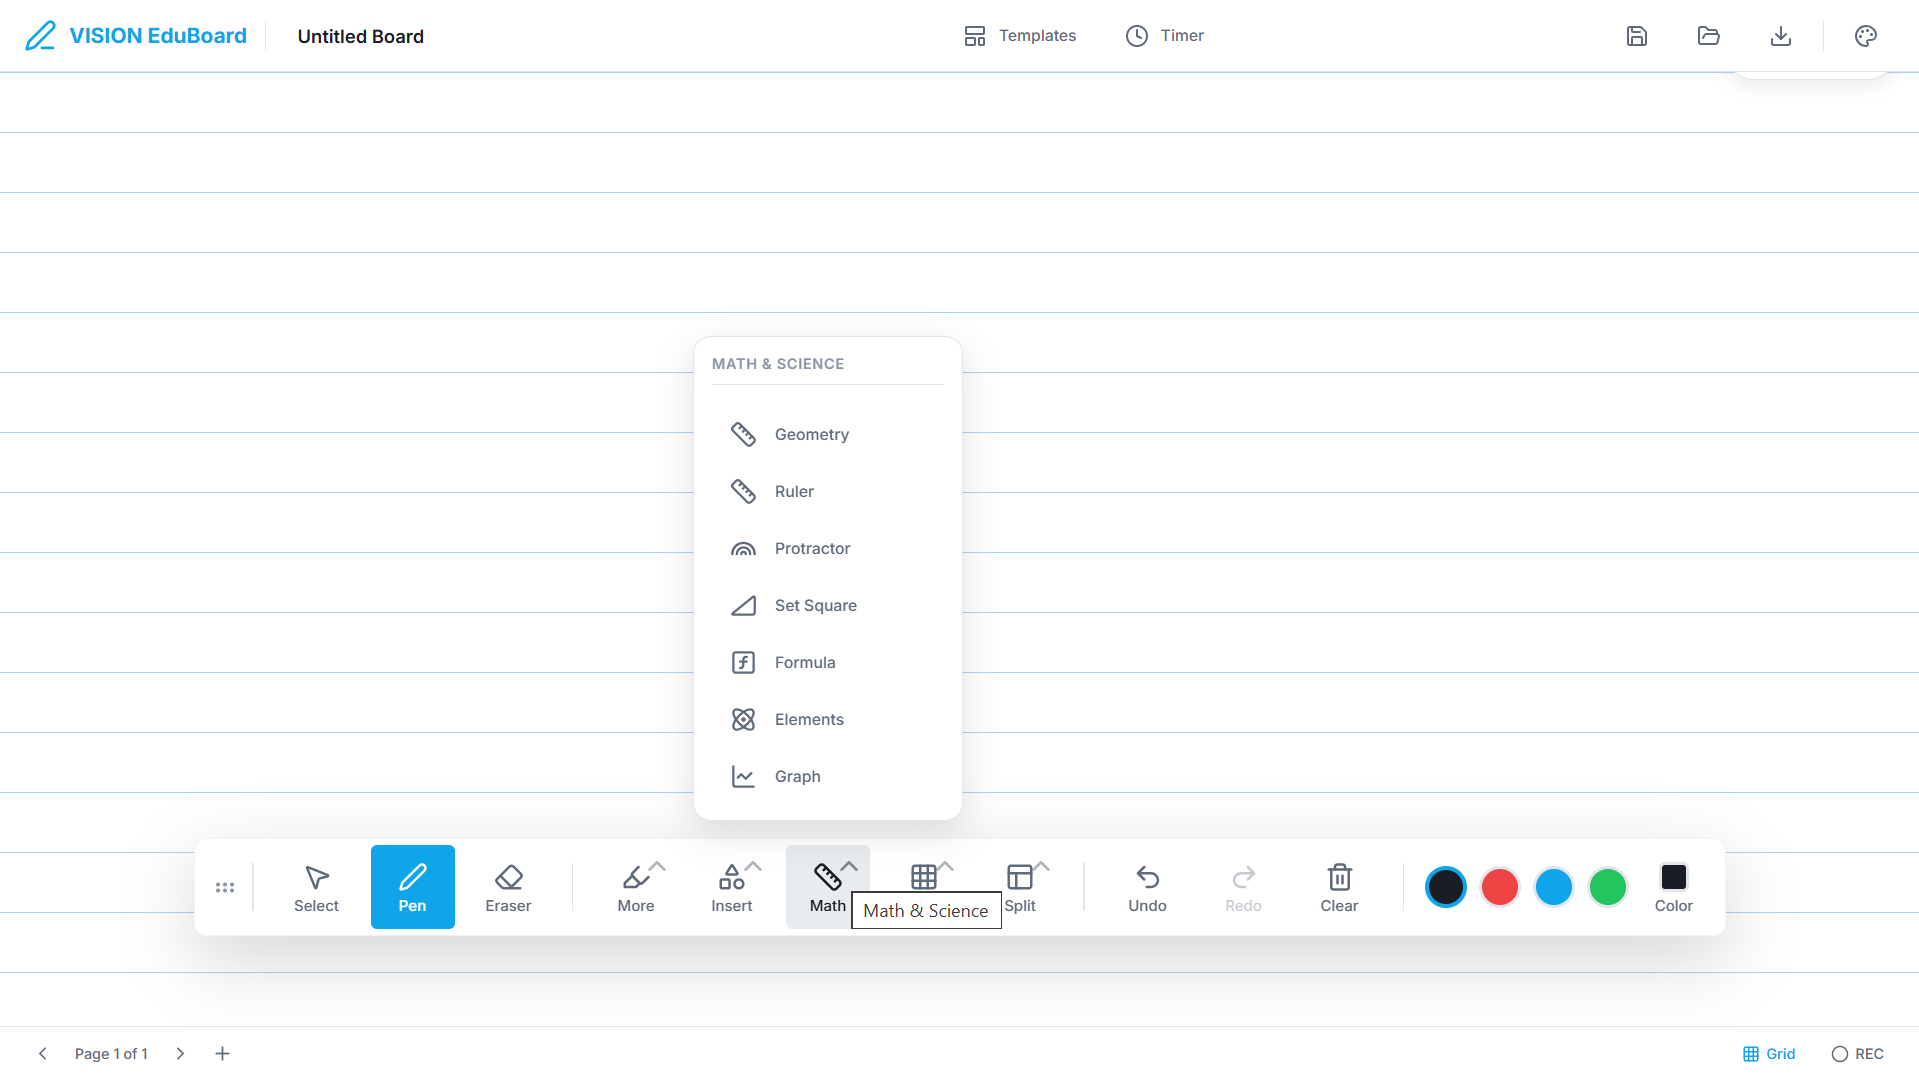Select the Pen tool
1919x1079 pixels.
click(x=412, y=887)
